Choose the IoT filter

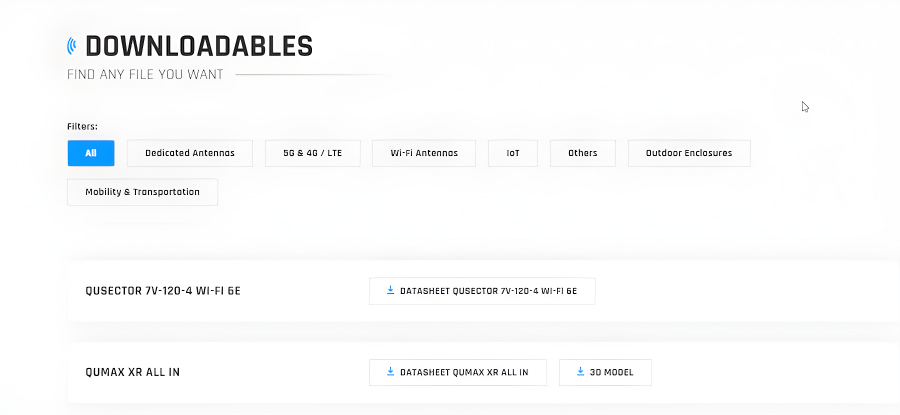point(513,153)
